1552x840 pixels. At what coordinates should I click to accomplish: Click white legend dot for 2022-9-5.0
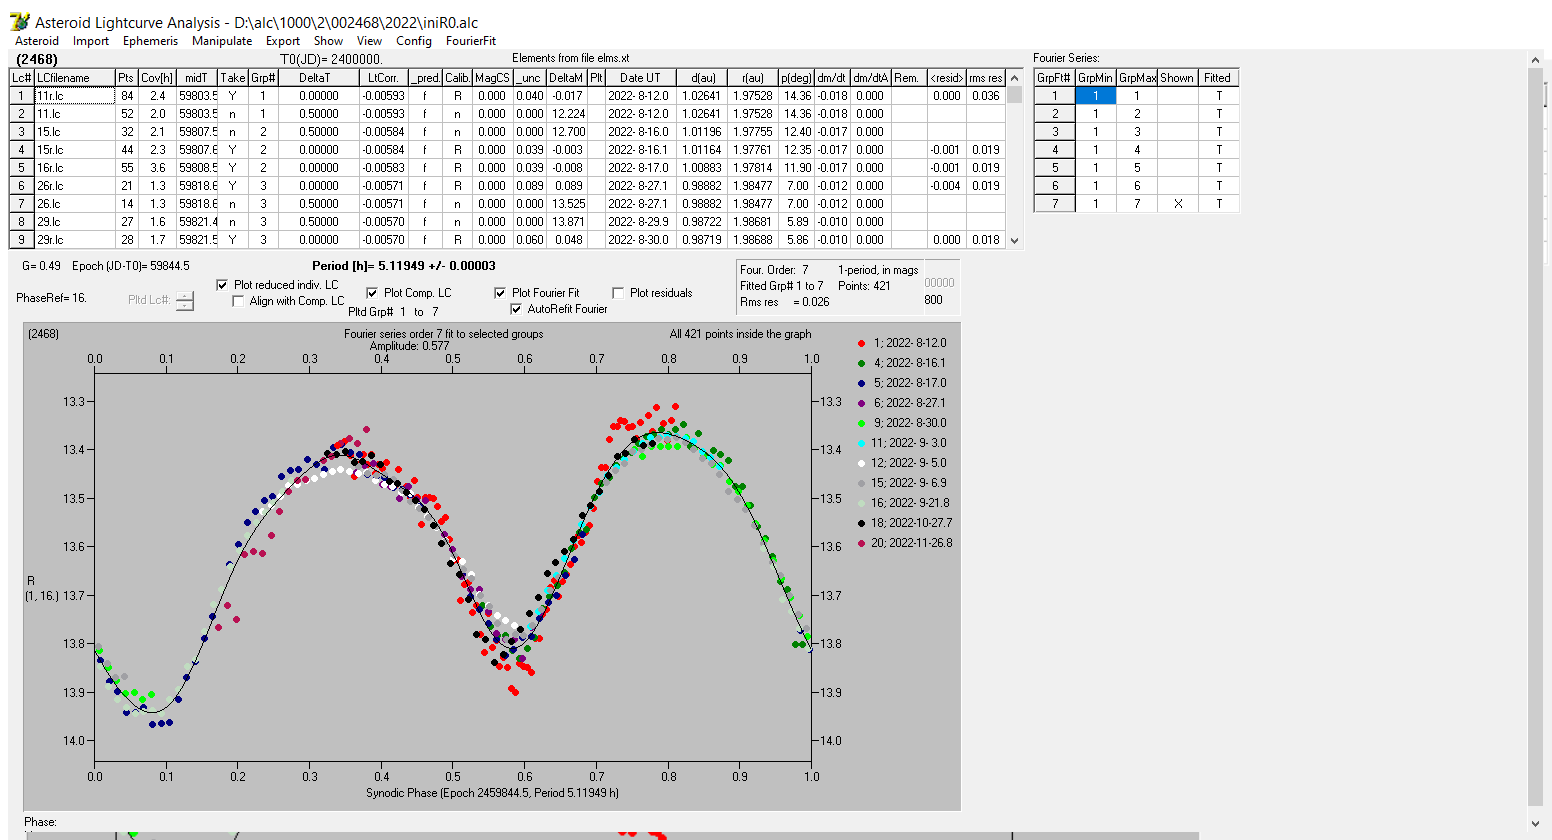pos(861,463)
